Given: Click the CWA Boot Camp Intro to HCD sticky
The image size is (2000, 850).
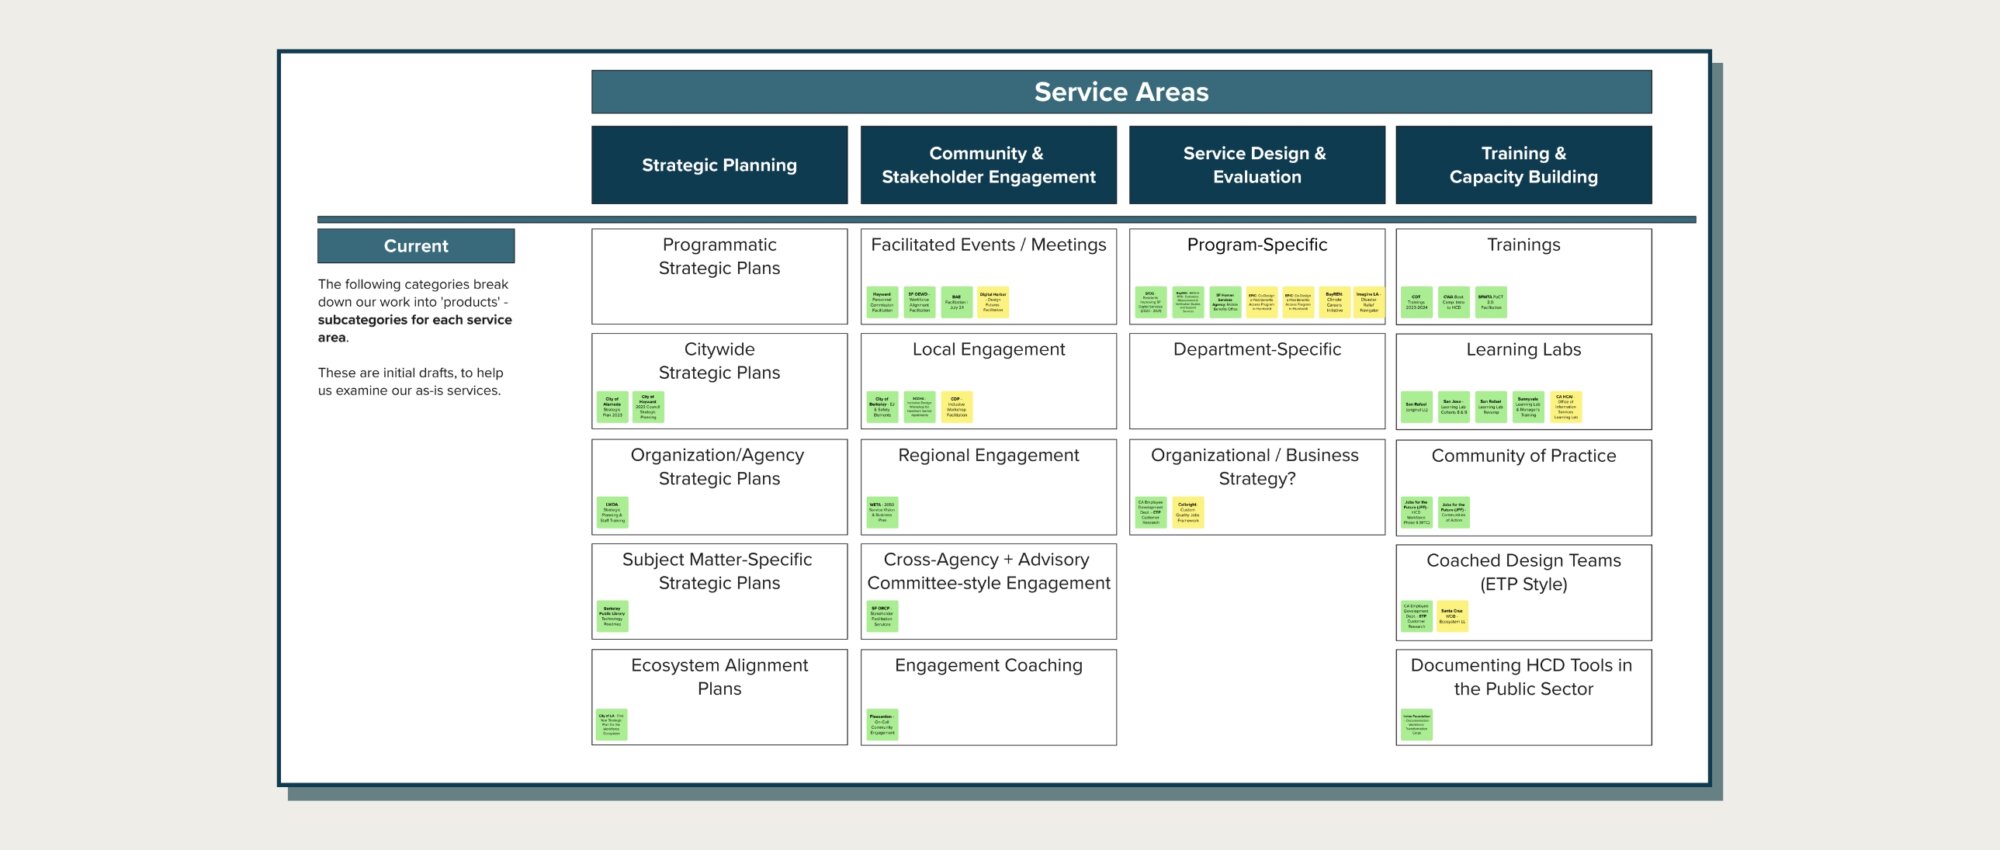Looking at the screenshot, I should click(1453, 302).
